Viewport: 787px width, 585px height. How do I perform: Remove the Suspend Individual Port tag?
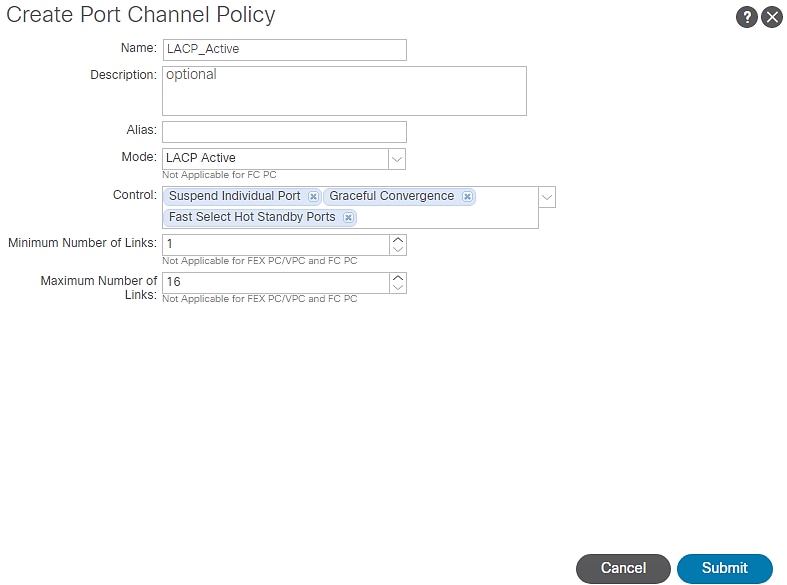(x=313, y=197)
